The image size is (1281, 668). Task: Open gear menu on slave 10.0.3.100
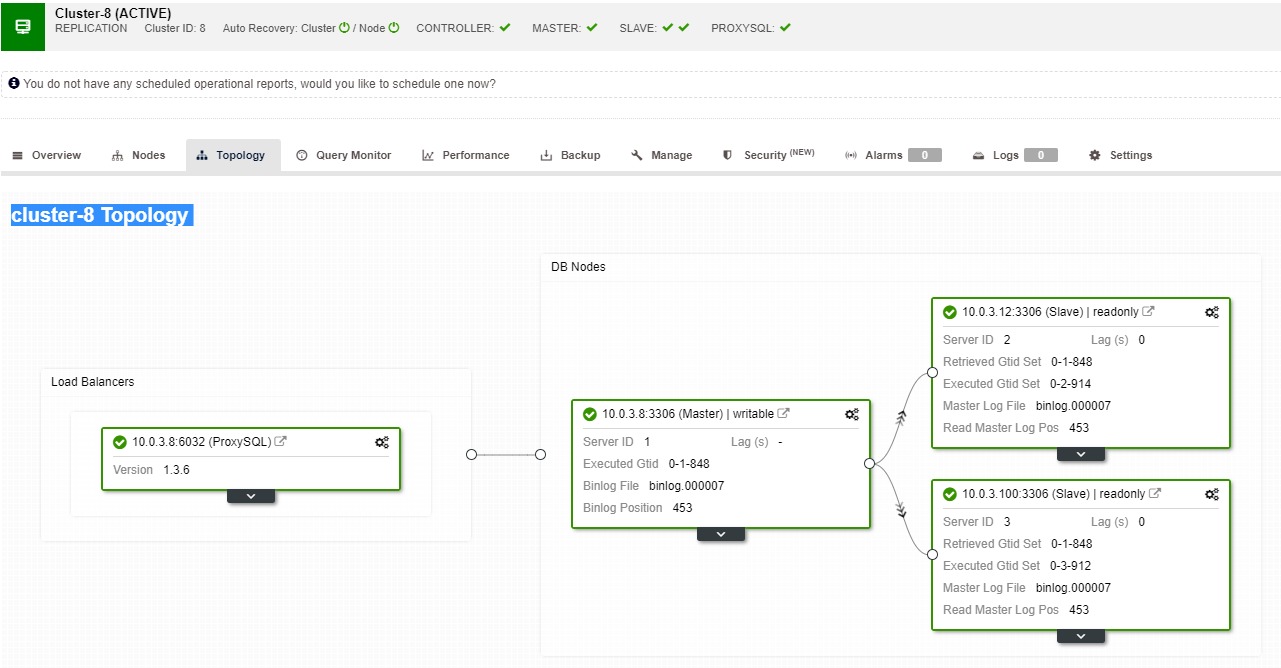pyautogui.click(x=1212, y=494)
